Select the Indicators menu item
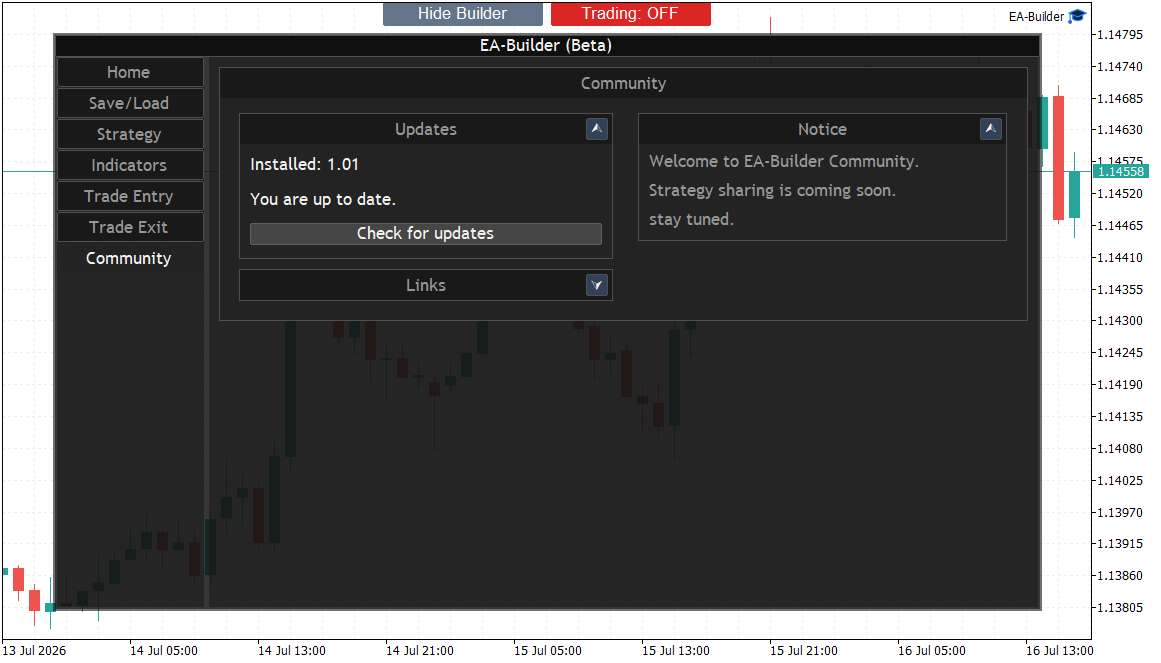1161x663 pixels. tap(130, 166)
